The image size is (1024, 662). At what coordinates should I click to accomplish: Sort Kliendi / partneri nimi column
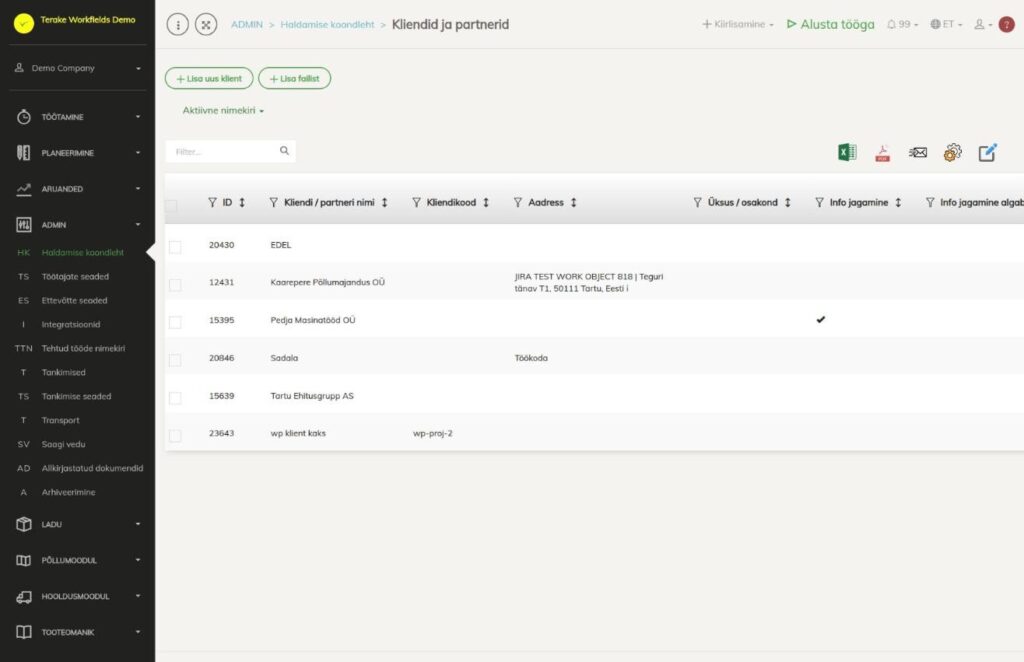(x=385, y=202)
